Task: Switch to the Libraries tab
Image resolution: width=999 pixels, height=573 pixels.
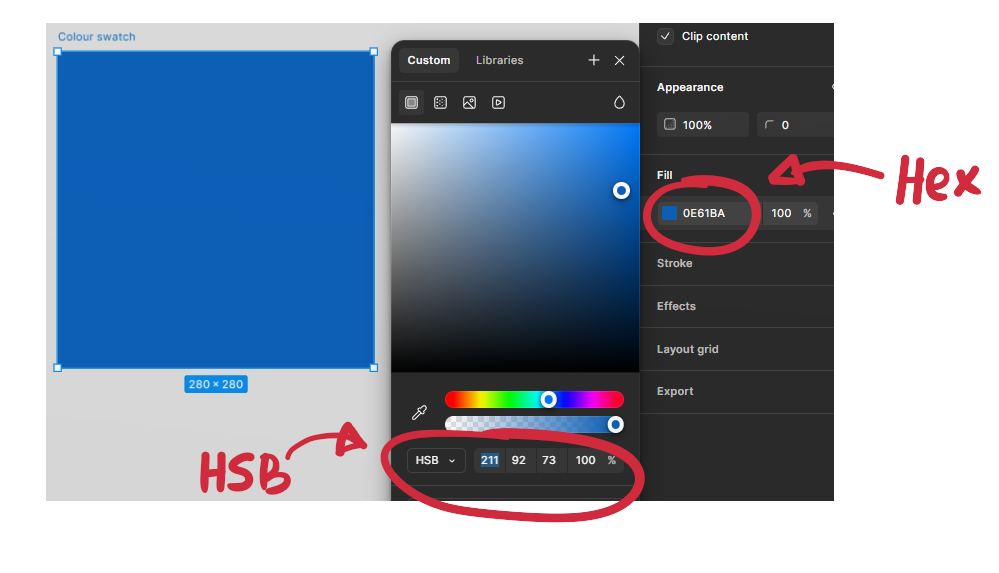Action: click(x=500, y=60)
